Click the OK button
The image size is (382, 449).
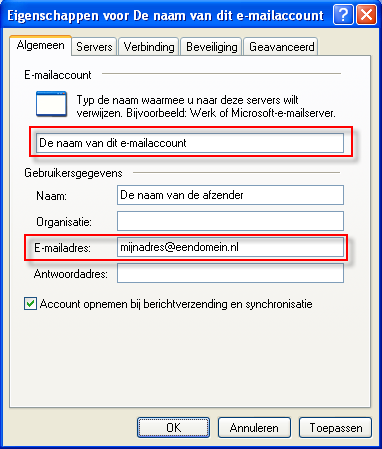click(173, 428)
